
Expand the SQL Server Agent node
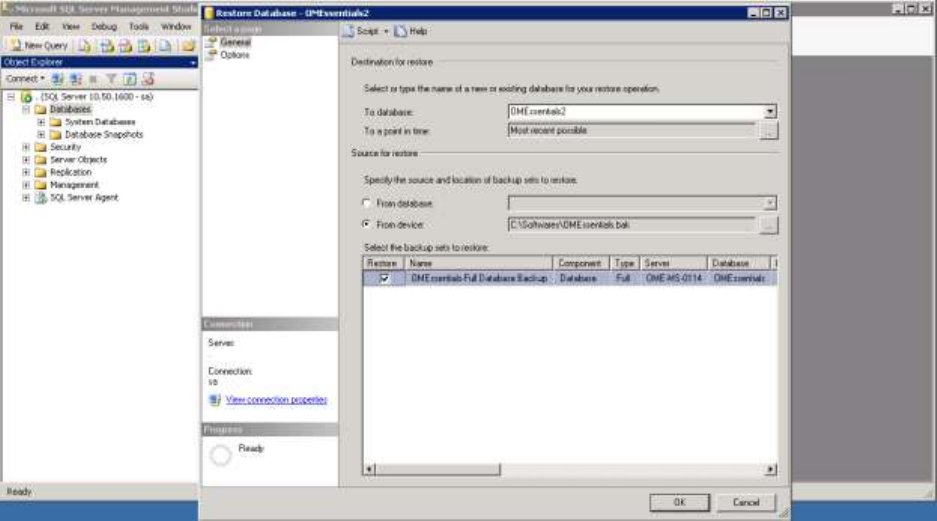[x=26, y=198]
